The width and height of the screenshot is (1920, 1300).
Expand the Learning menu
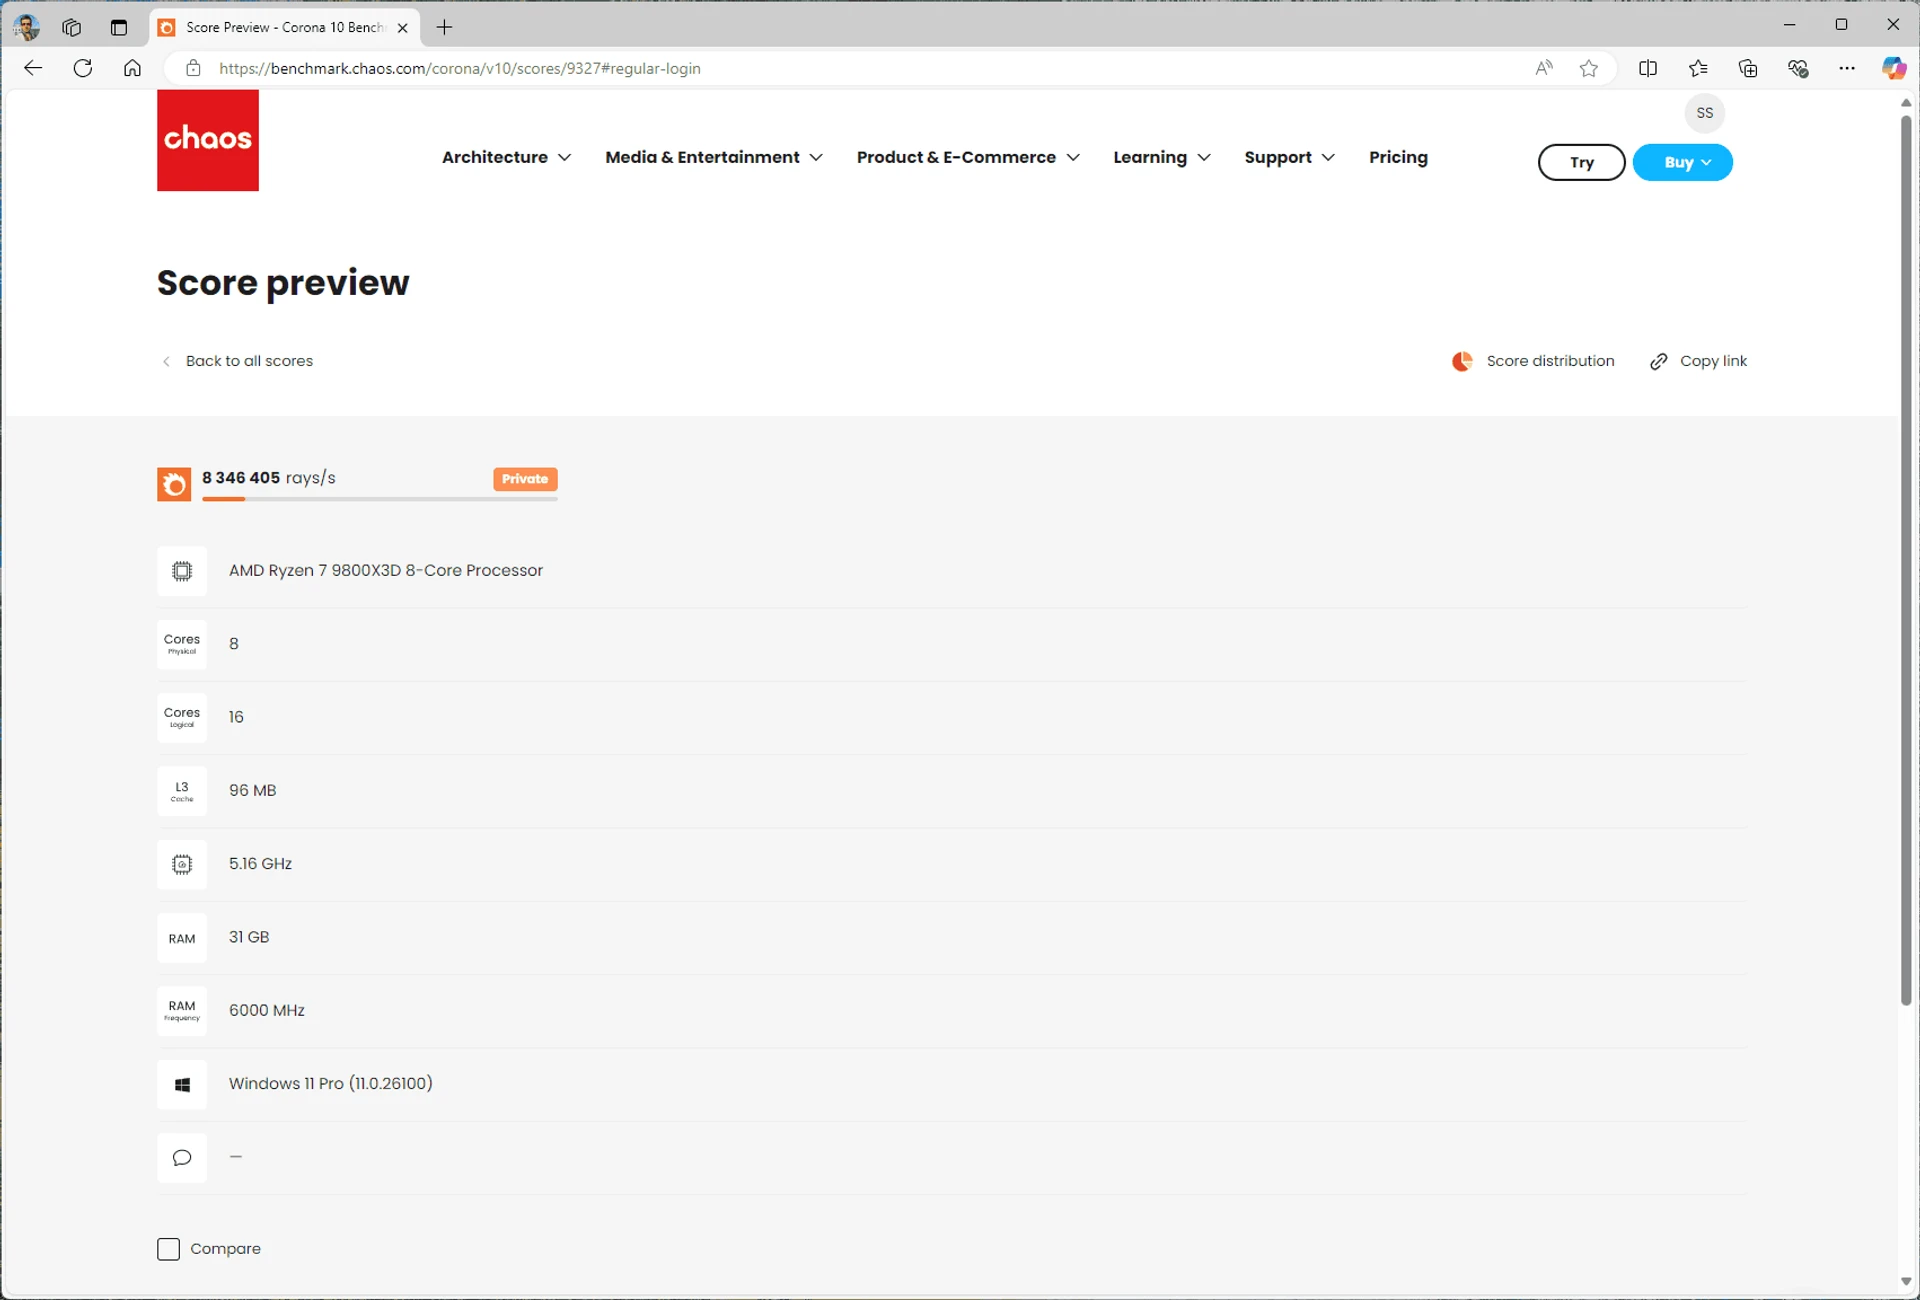(x=1162, y=157)
